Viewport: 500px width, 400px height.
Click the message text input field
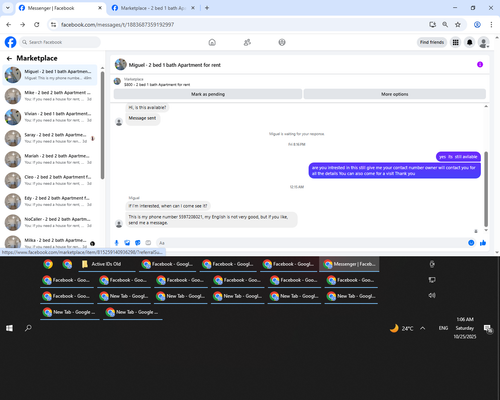click(x=310, y=243)
